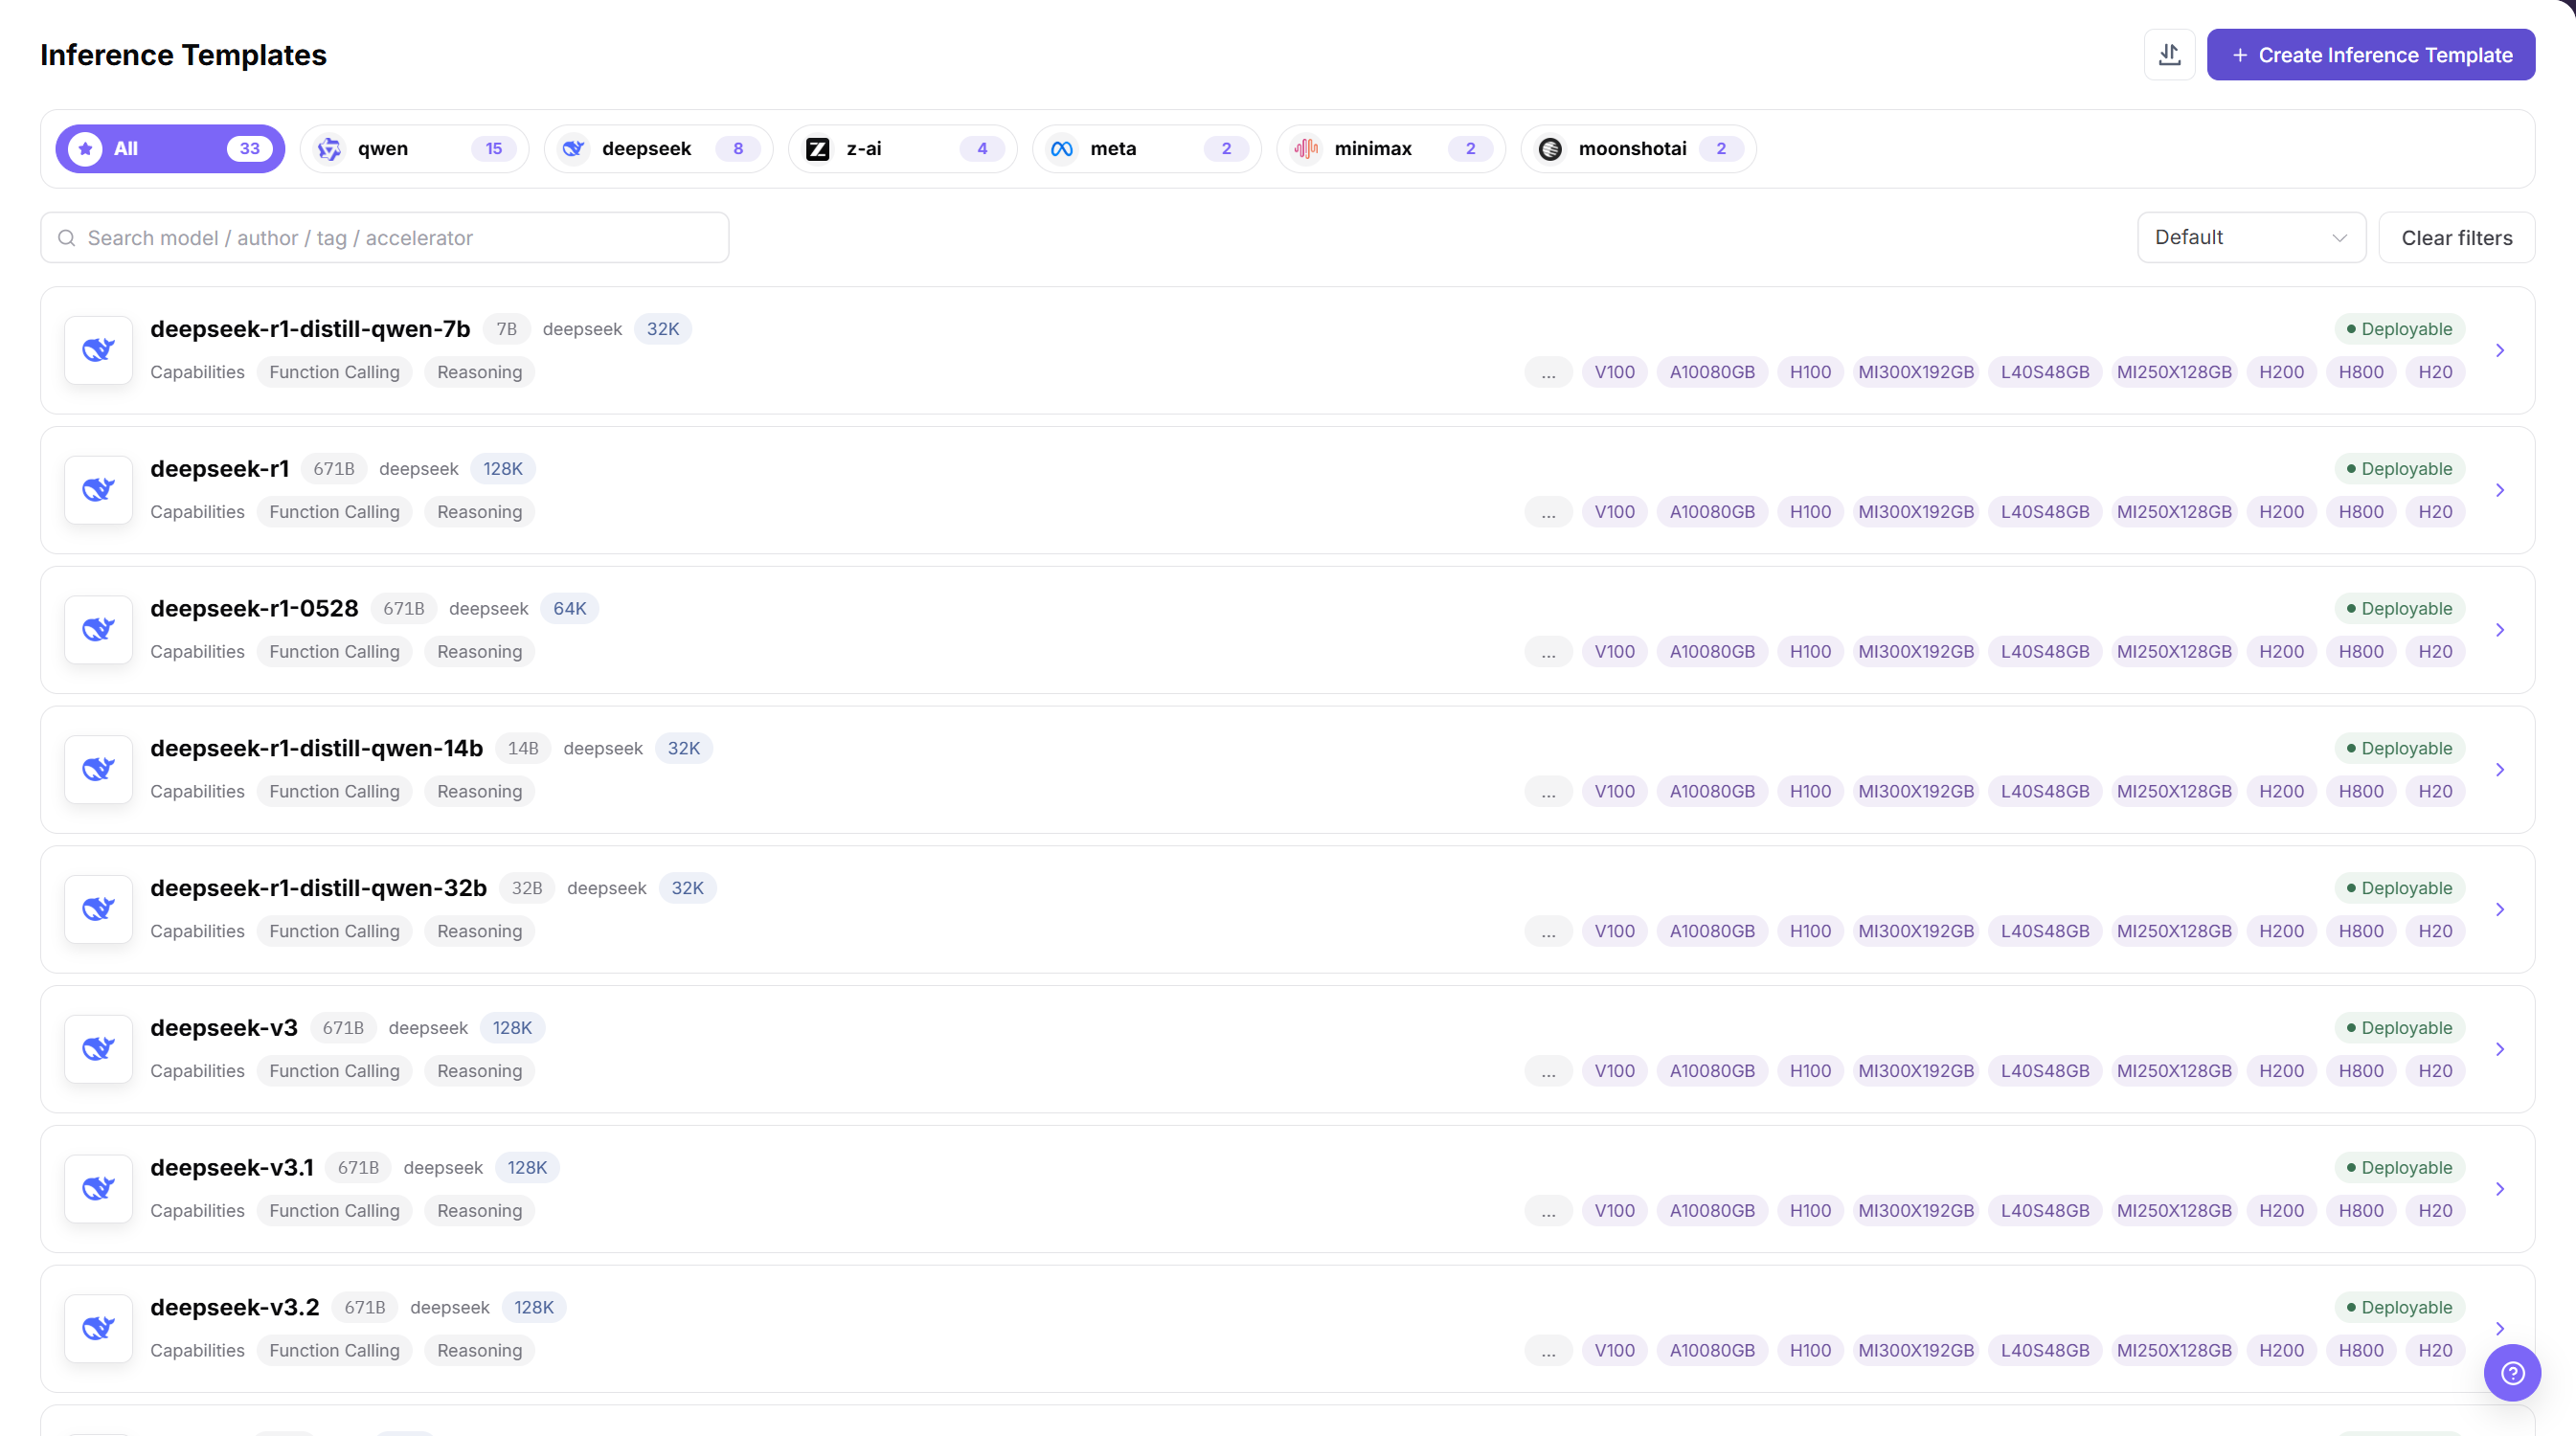Click Deployable status on deepseek-r1-0528
The height and width of the screenshot is (1436, 2576).
[x=2398, y=609]
